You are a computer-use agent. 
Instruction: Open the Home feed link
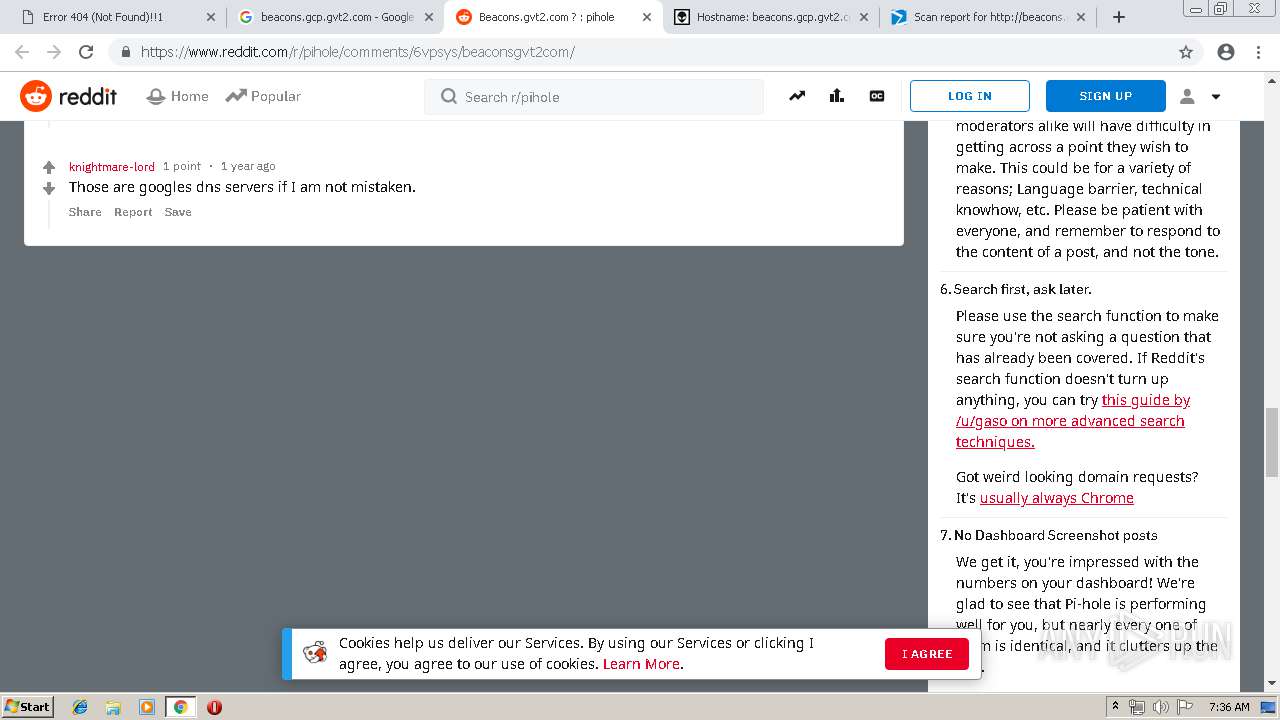coord(177,96)
